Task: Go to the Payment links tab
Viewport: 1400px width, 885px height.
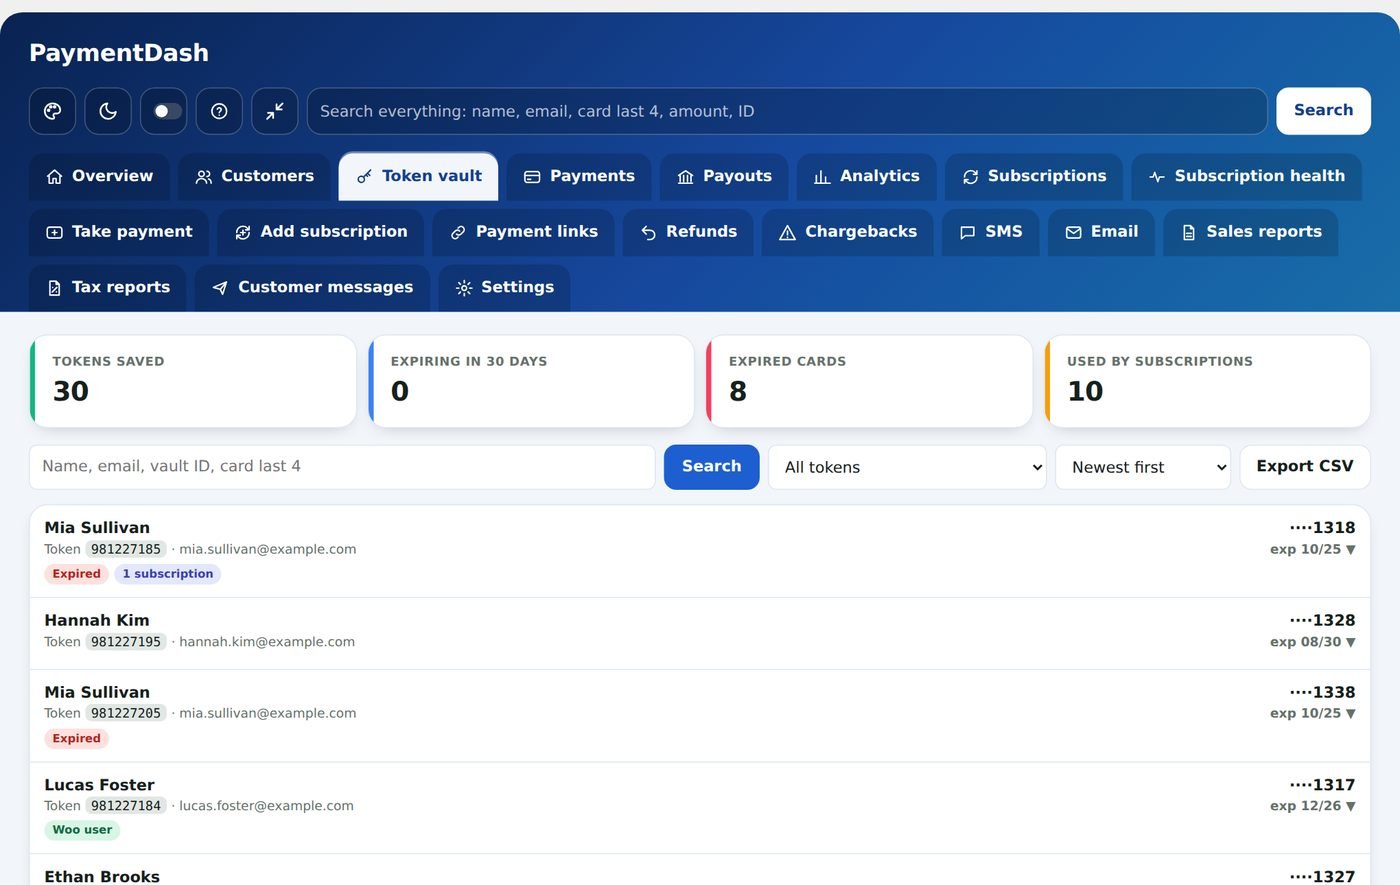Action: (523, 232)
